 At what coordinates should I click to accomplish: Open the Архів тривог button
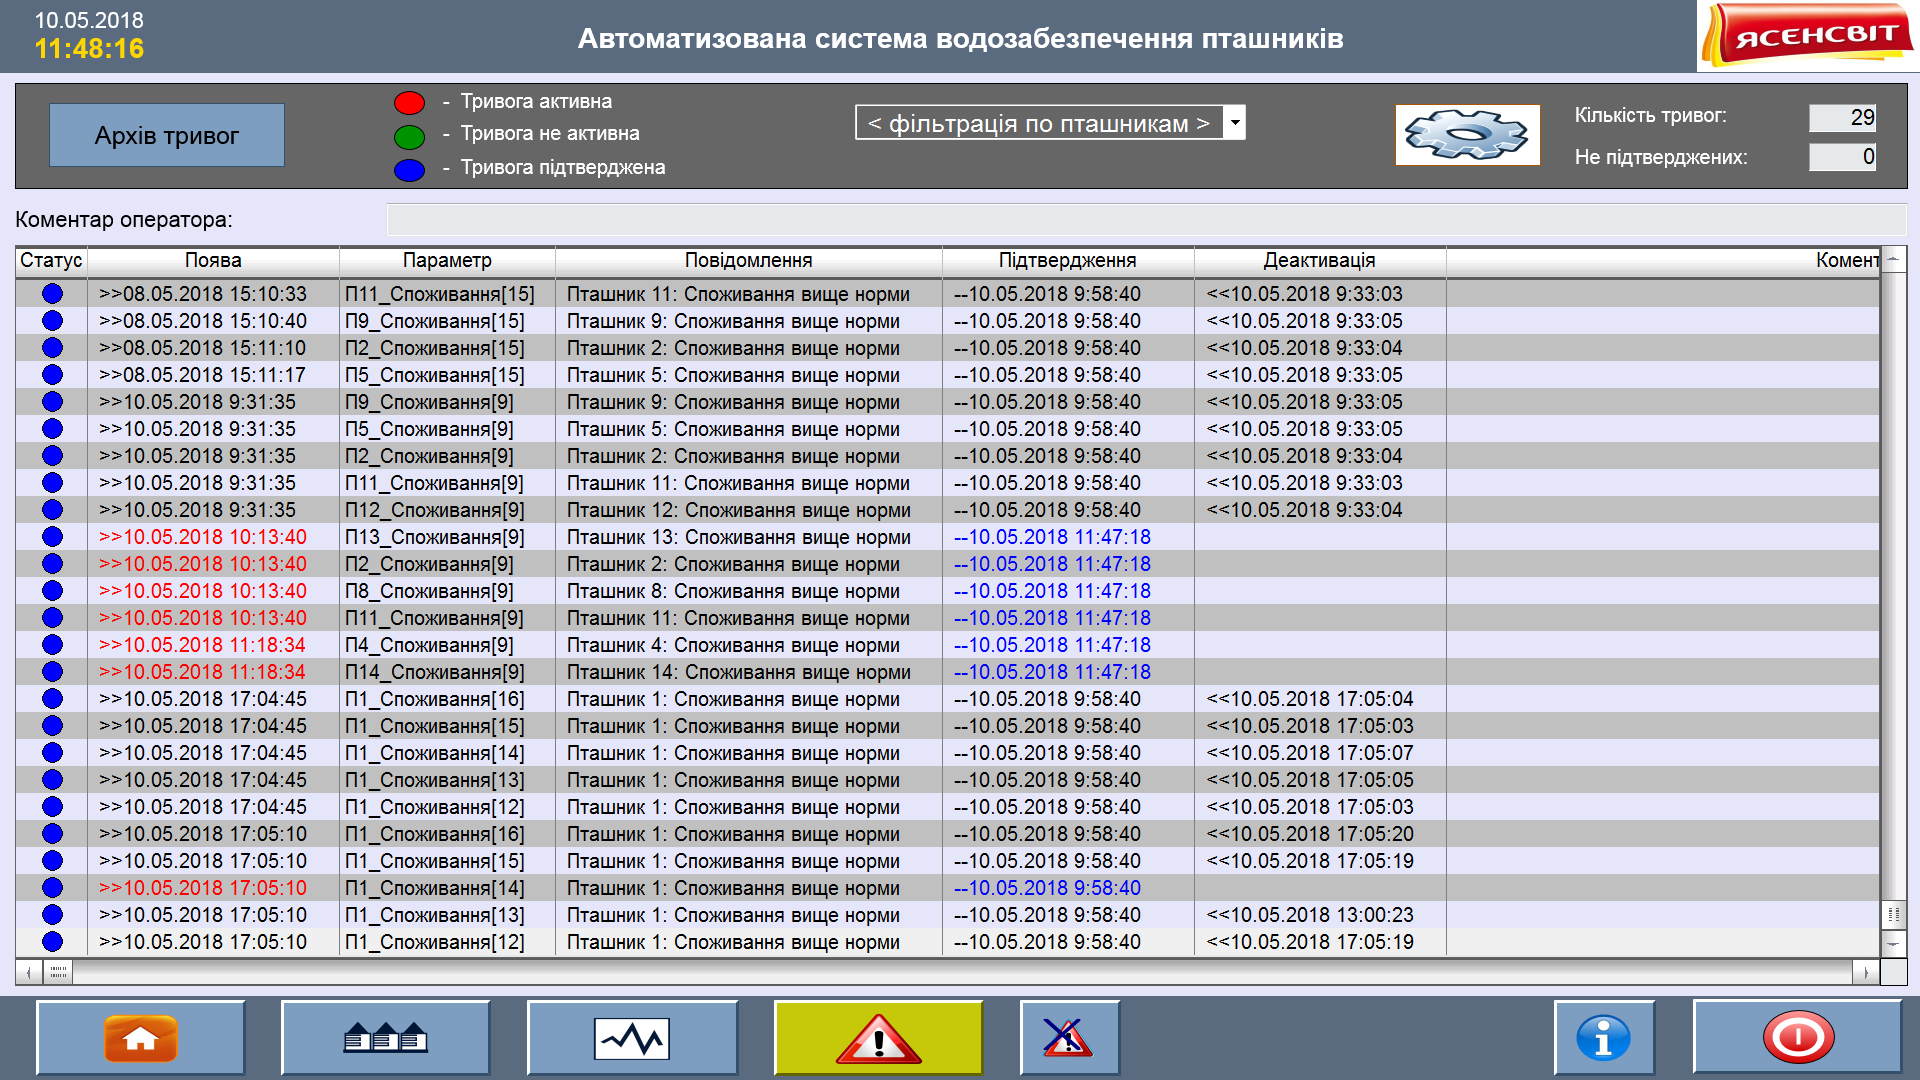(167, 135)
